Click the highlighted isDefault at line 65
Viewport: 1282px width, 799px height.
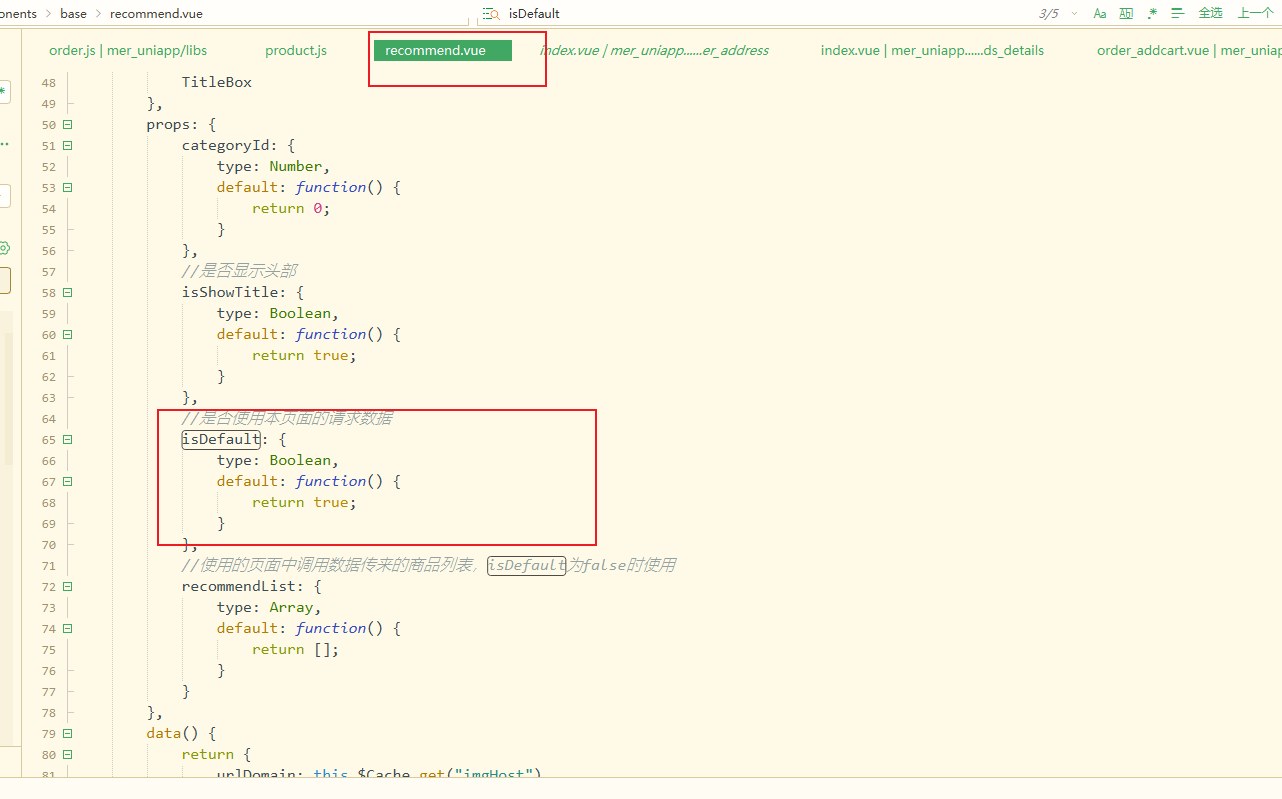click(221, 440)
